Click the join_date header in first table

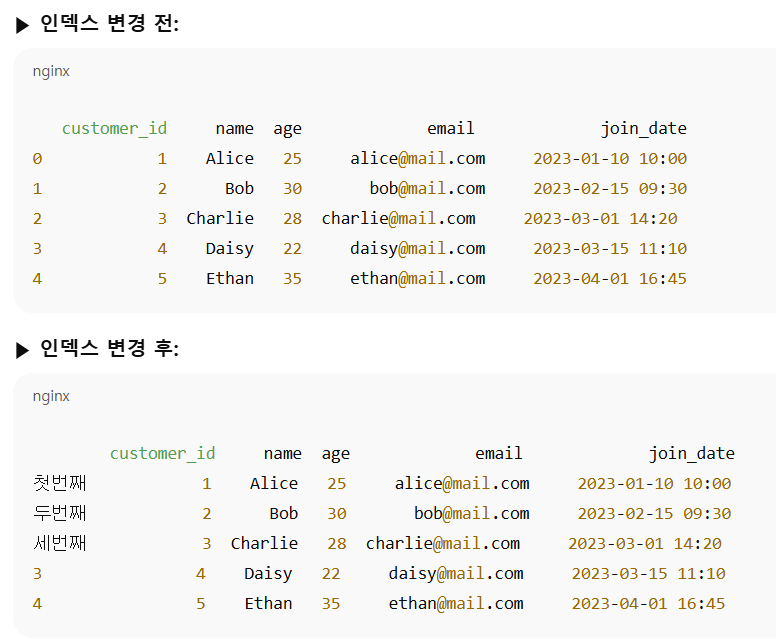coord(643,129)
